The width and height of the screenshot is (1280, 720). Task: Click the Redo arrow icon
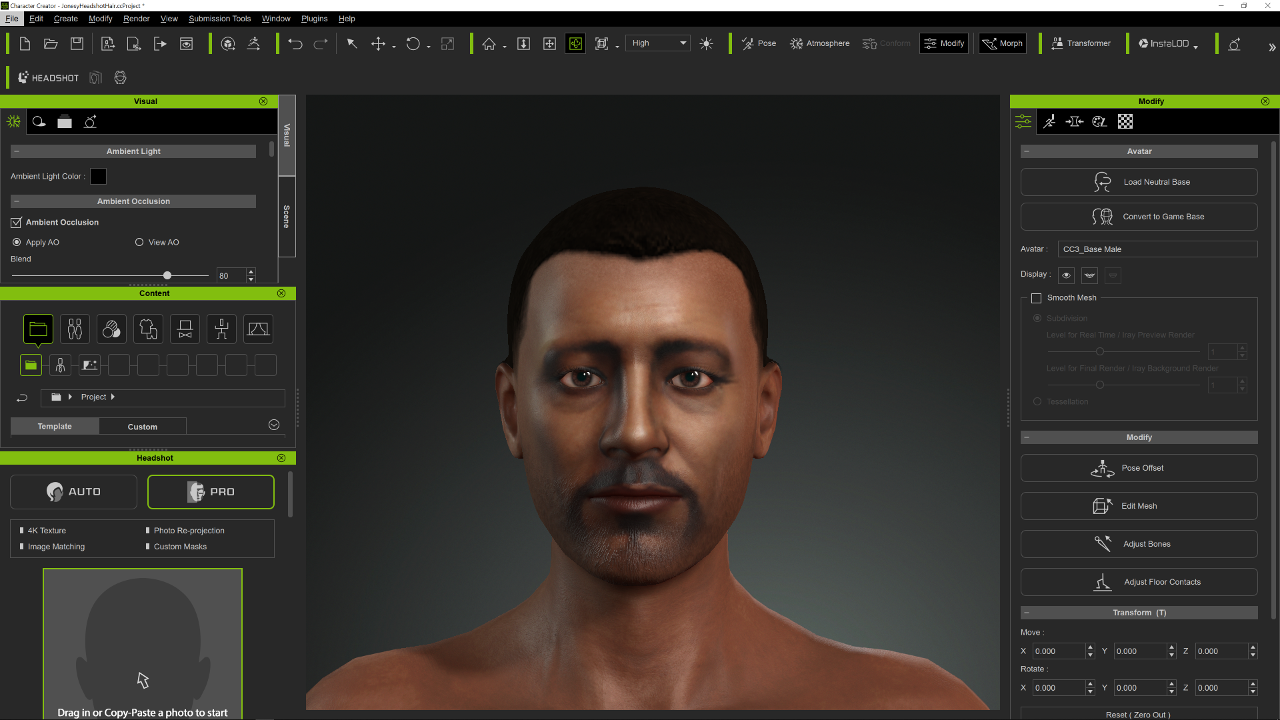pyautogui.click(x=321, y=43)
